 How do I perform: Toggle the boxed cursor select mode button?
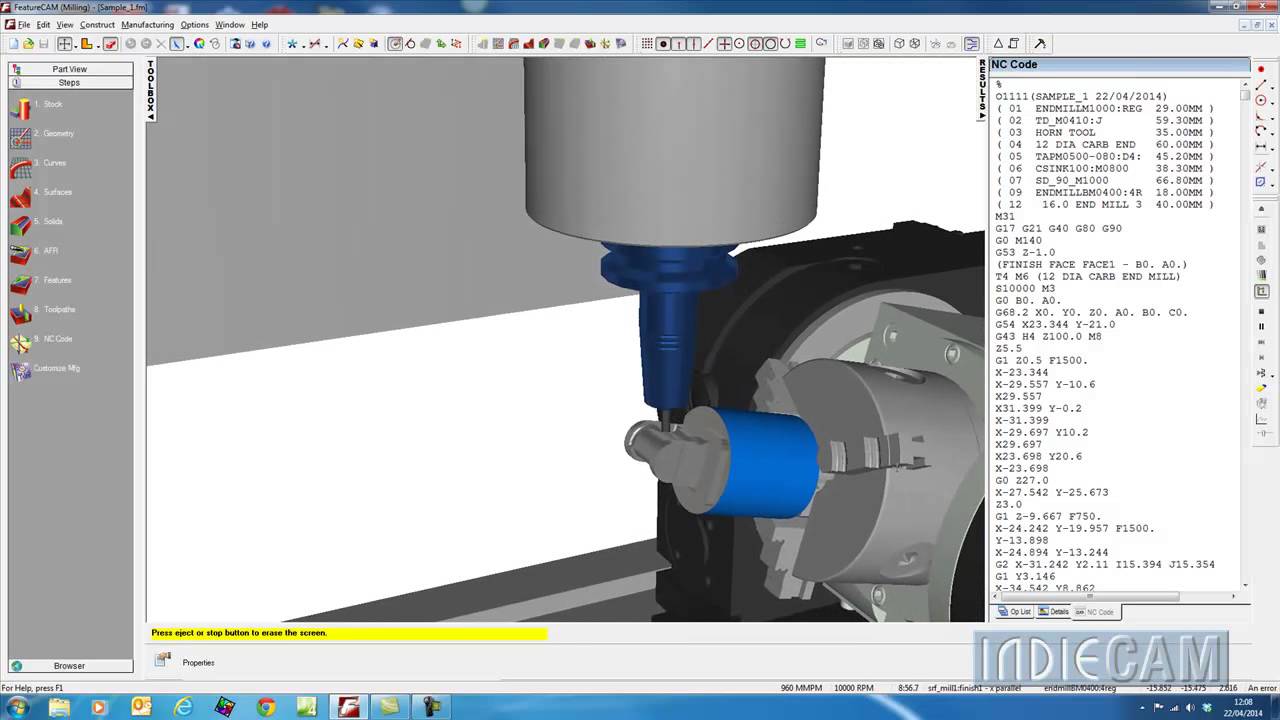(176, 44)
